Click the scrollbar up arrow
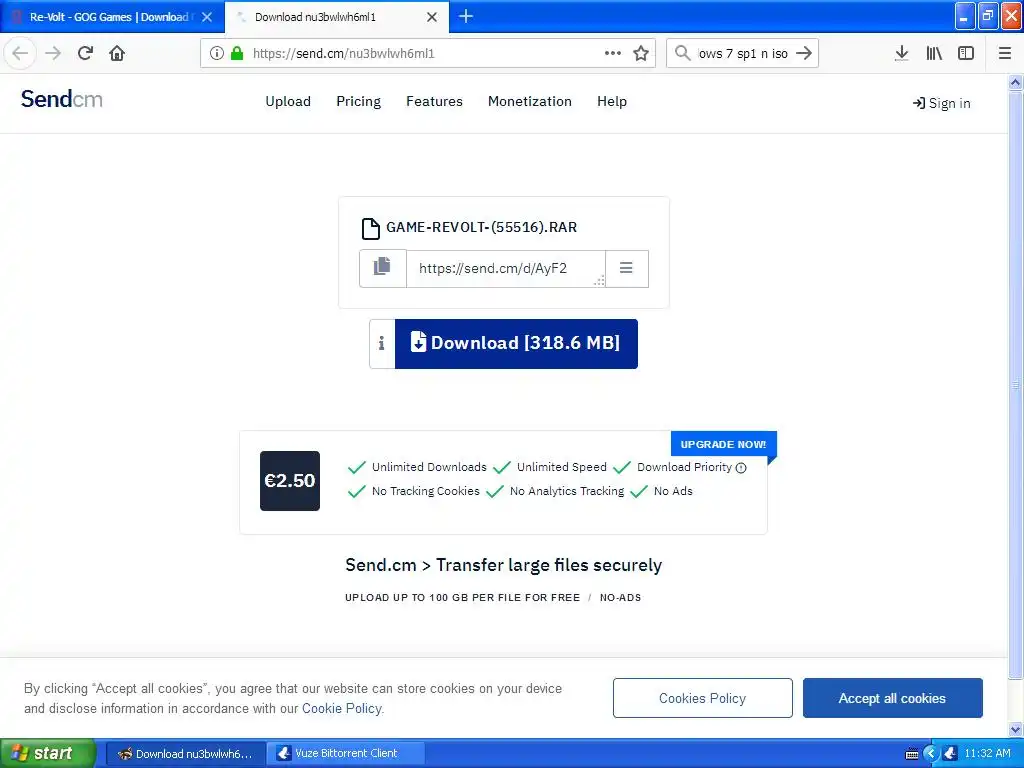1024x768 pixels. (x=1015, y=82)
